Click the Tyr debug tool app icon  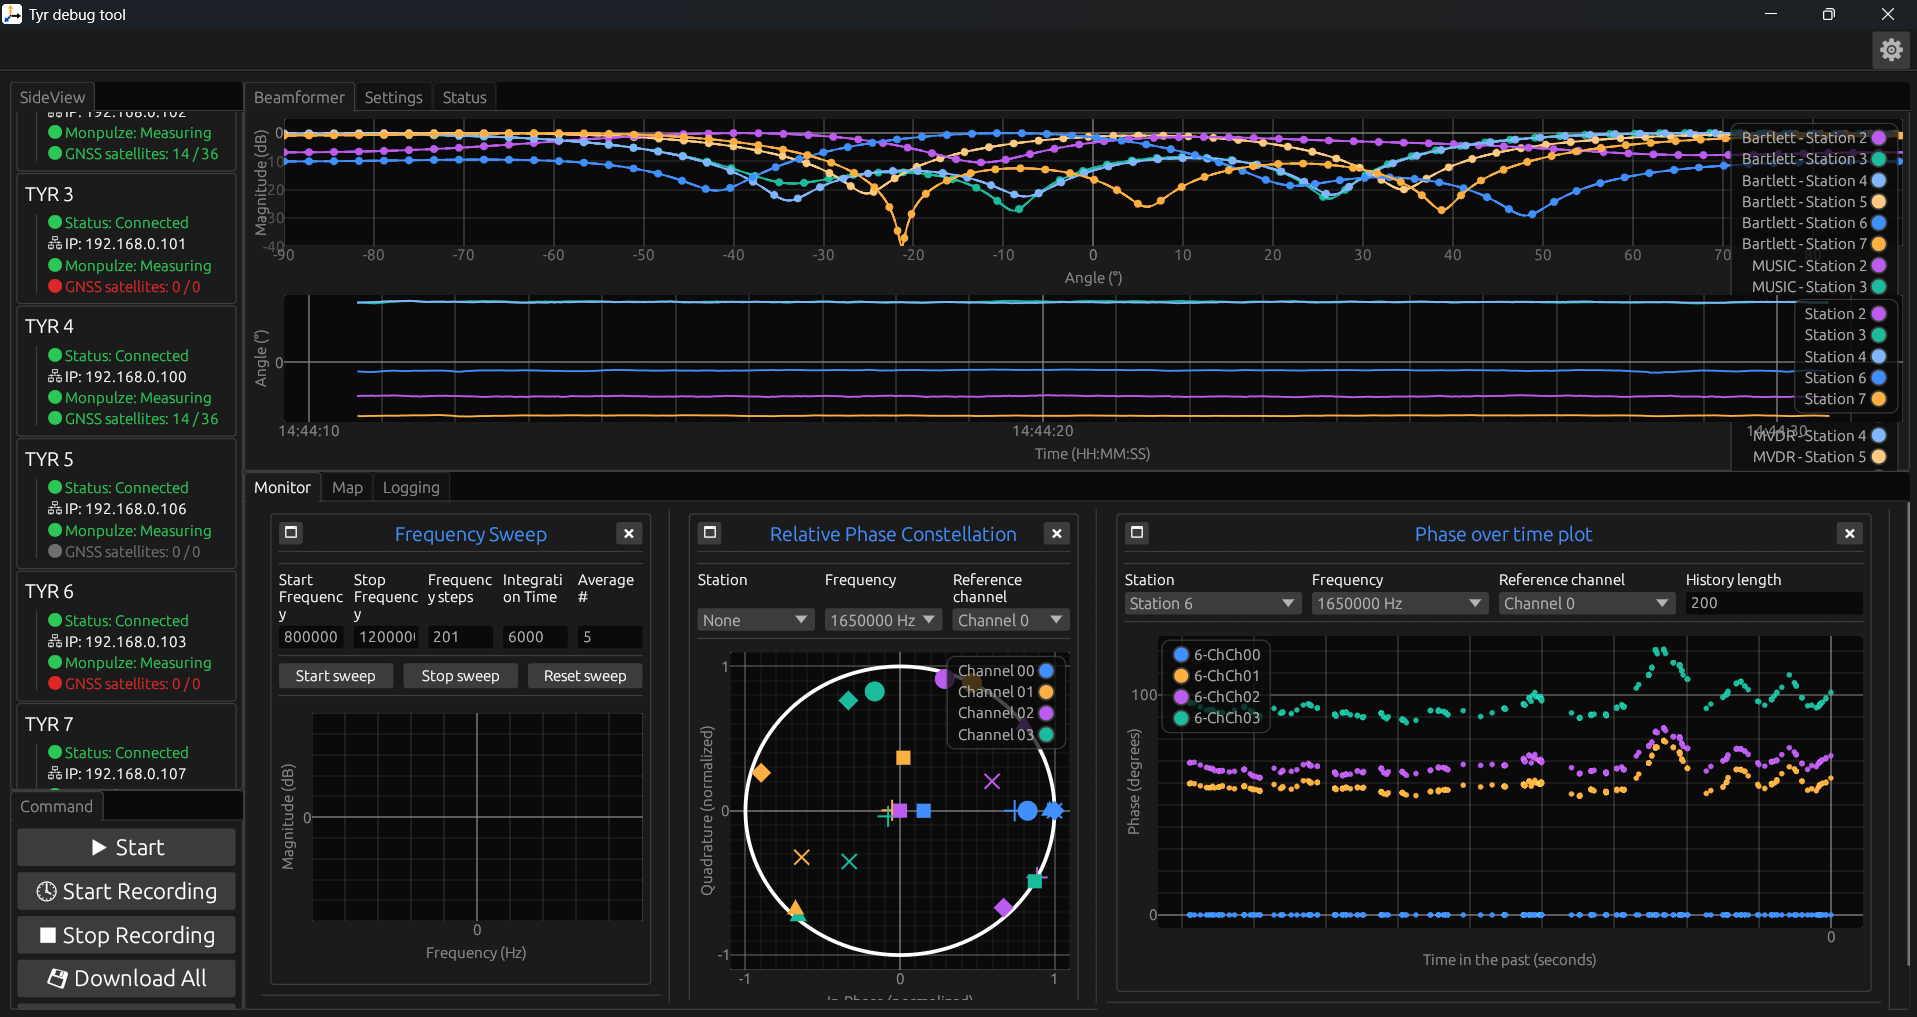coord(12,14)
